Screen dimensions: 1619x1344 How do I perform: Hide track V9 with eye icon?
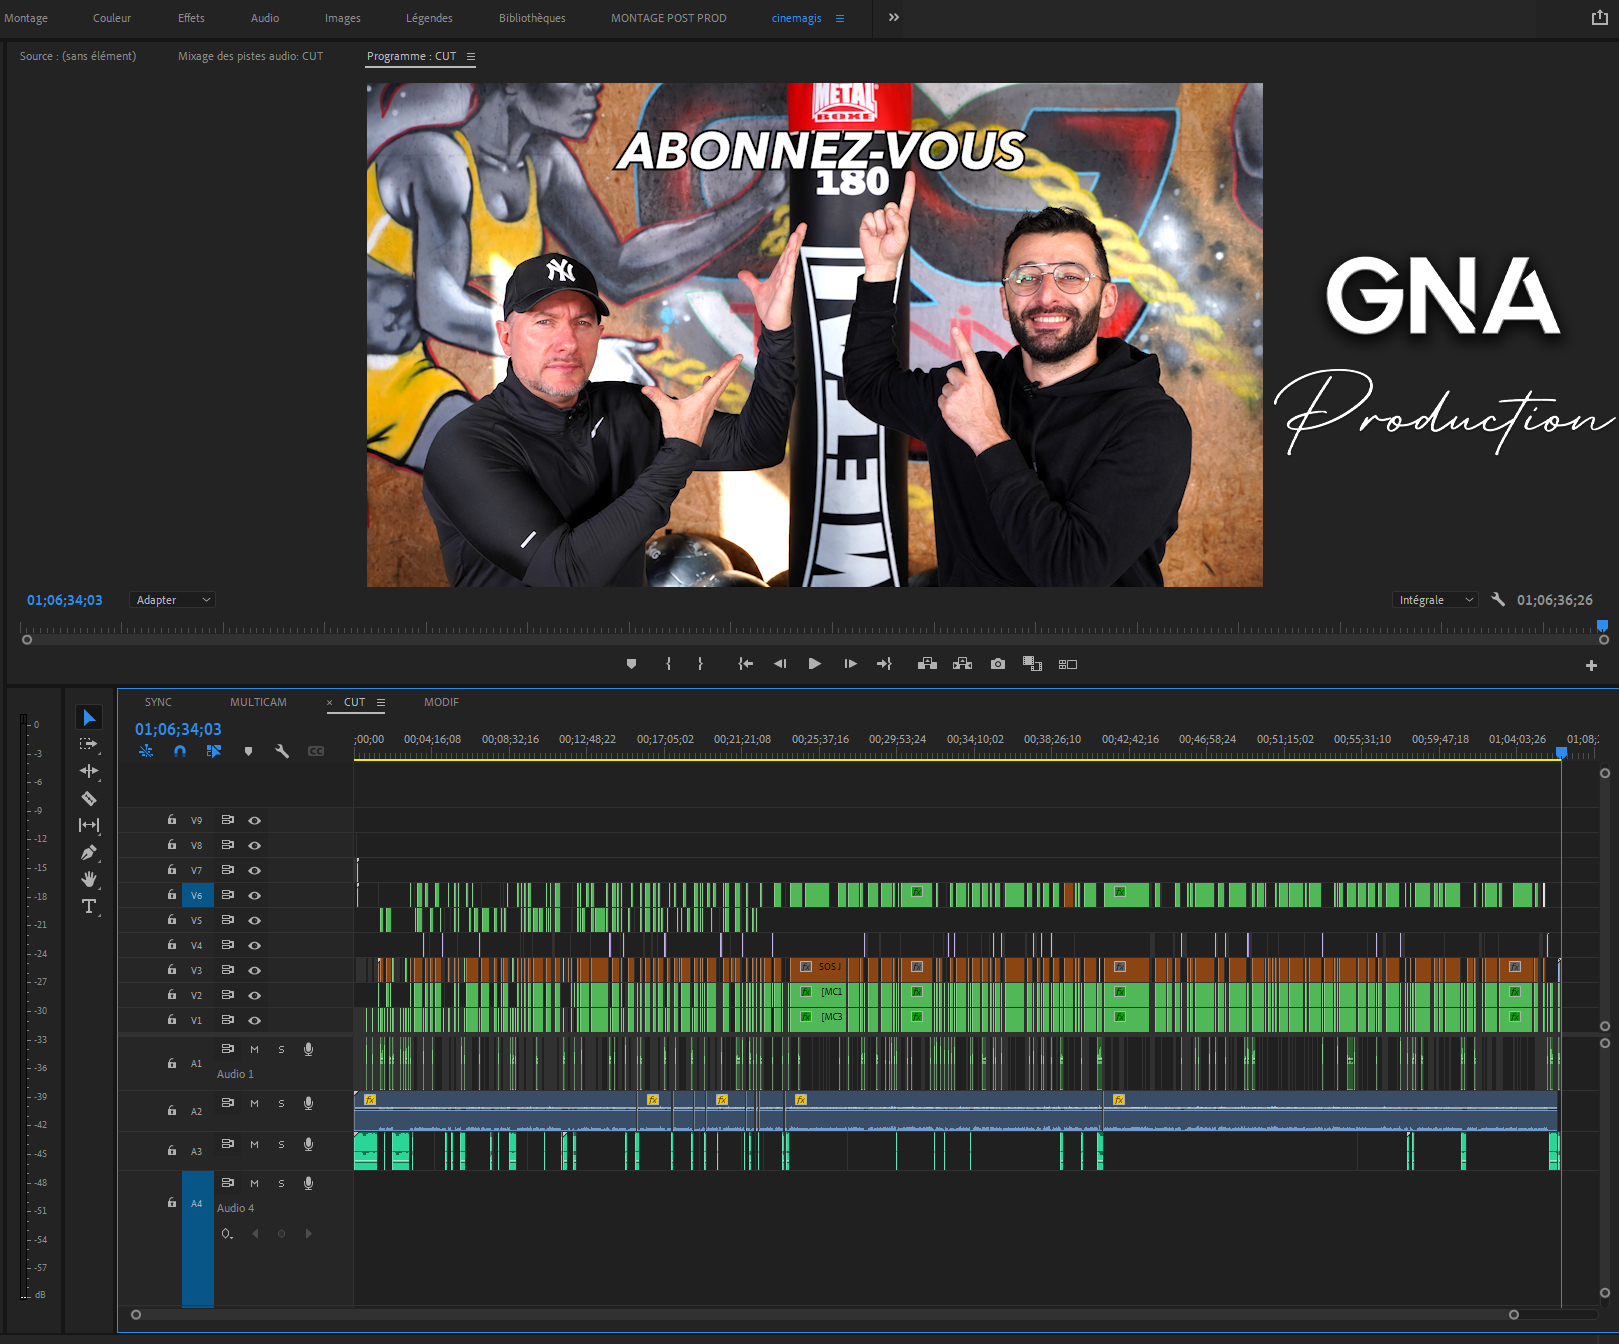[x=255, y=820]
